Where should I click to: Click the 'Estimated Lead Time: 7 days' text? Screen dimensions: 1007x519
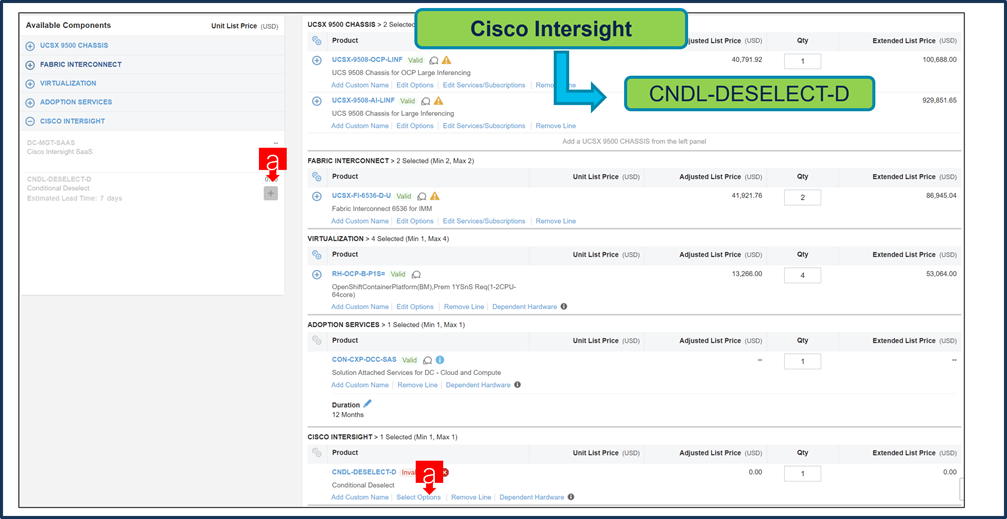[74, 198]
